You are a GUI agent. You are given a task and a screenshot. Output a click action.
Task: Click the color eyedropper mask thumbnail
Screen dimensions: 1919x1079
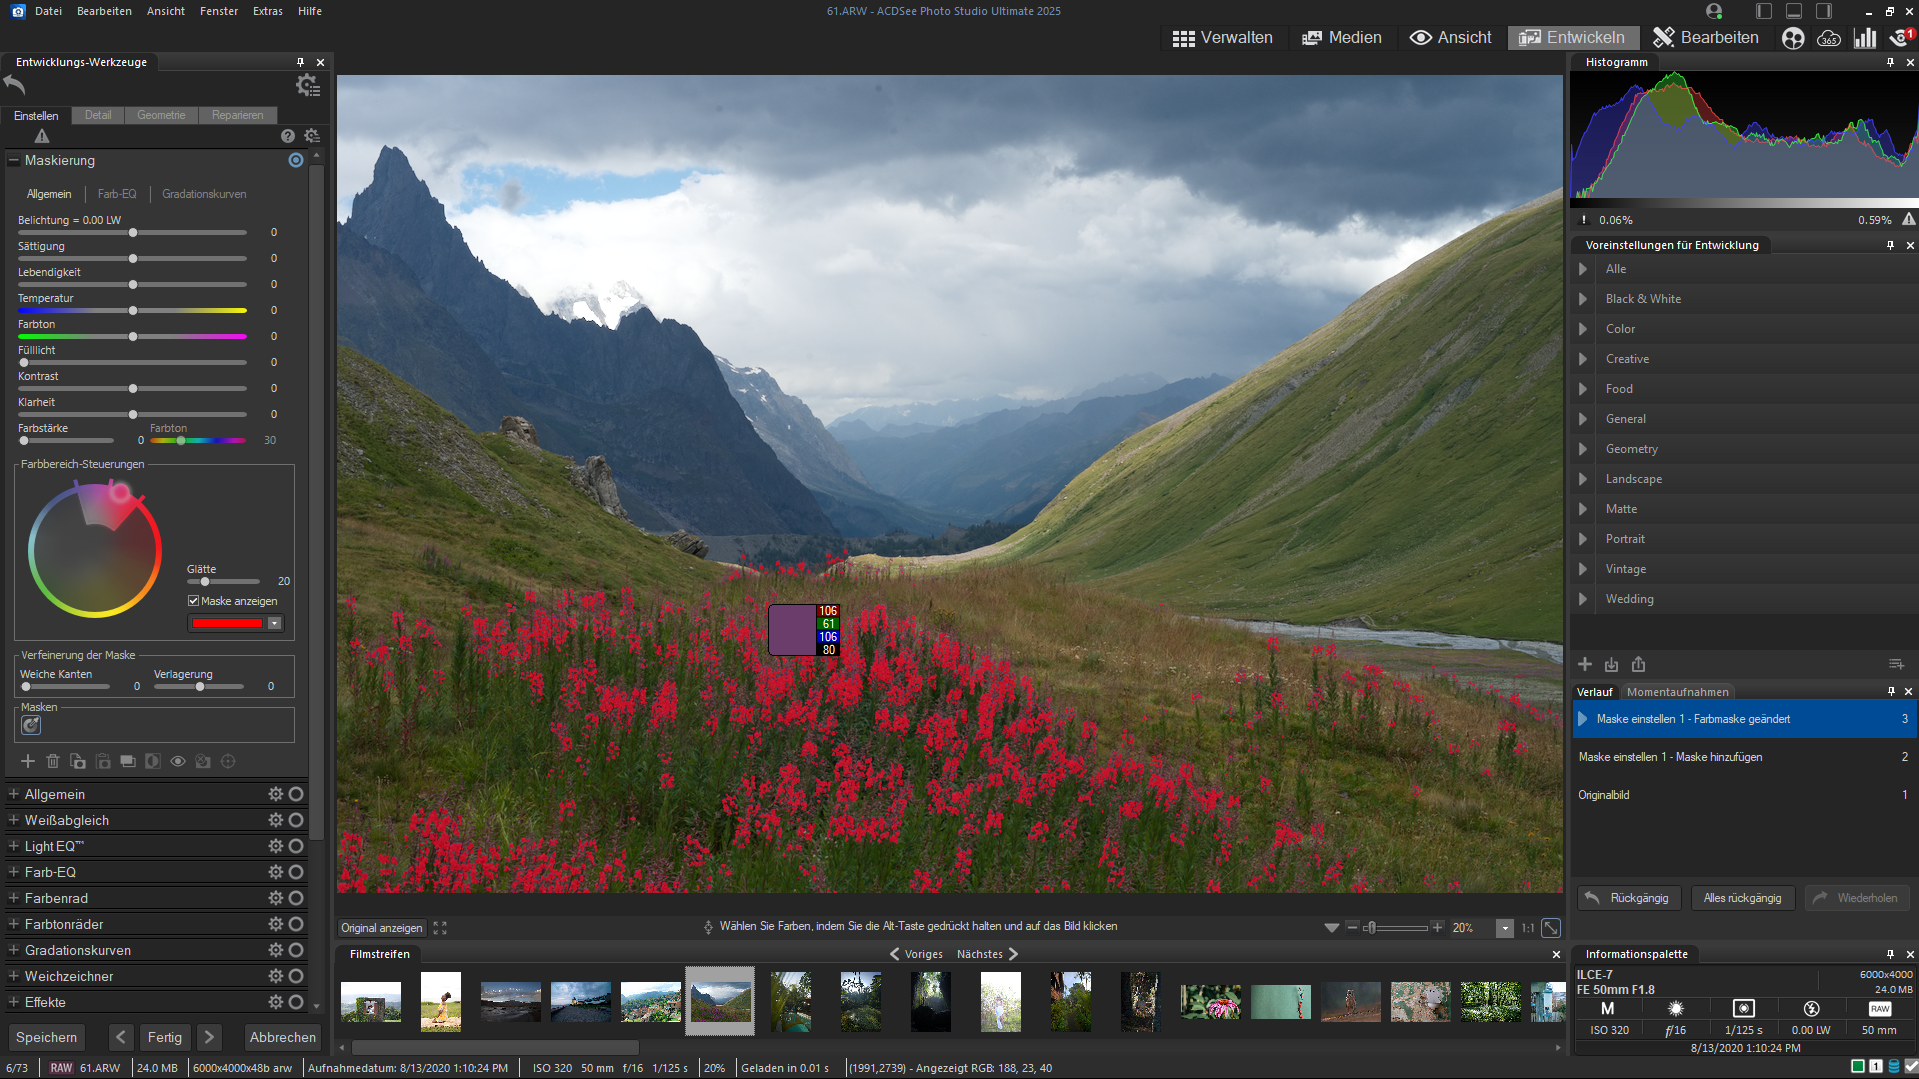[31, 725]
